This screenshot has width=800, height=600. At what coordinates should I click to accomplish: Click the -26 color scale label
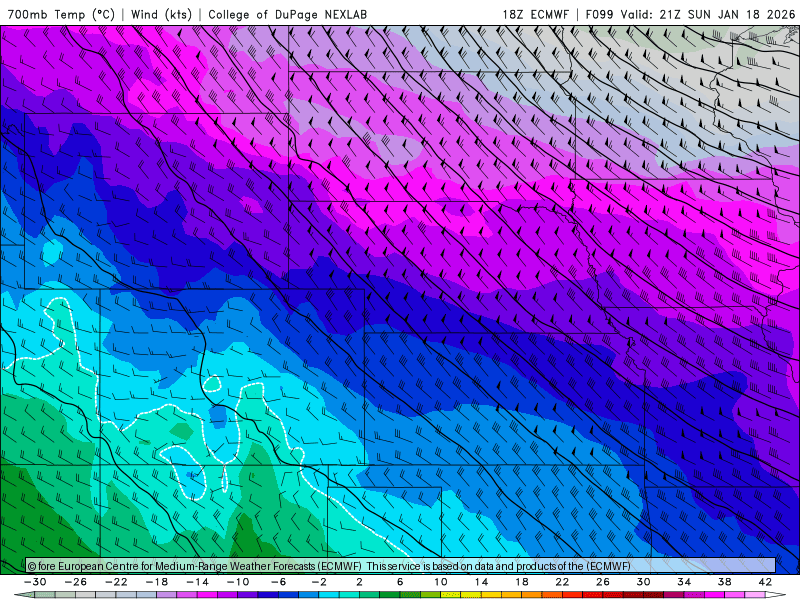tap(76, 582)
